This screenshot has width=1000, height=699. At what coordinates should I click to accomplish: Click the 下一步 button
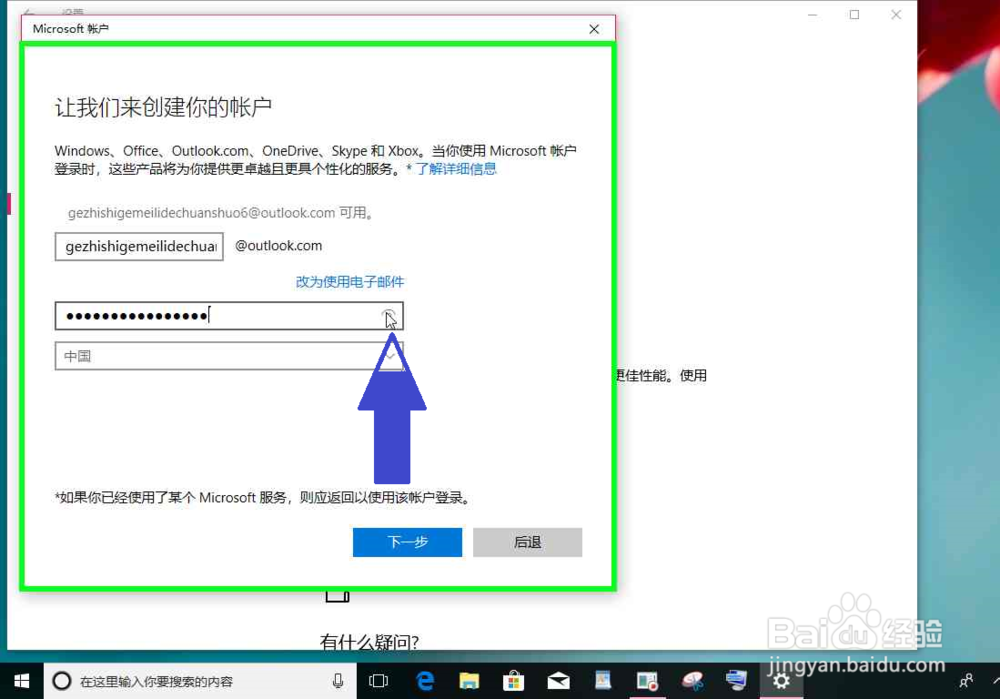pos(407,542)
